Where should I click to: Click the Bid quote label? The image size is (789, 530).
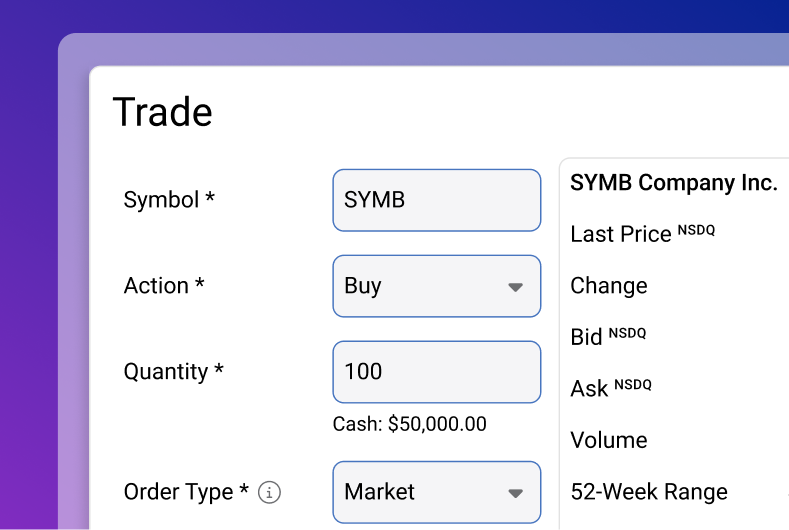(x=586, y=337)
